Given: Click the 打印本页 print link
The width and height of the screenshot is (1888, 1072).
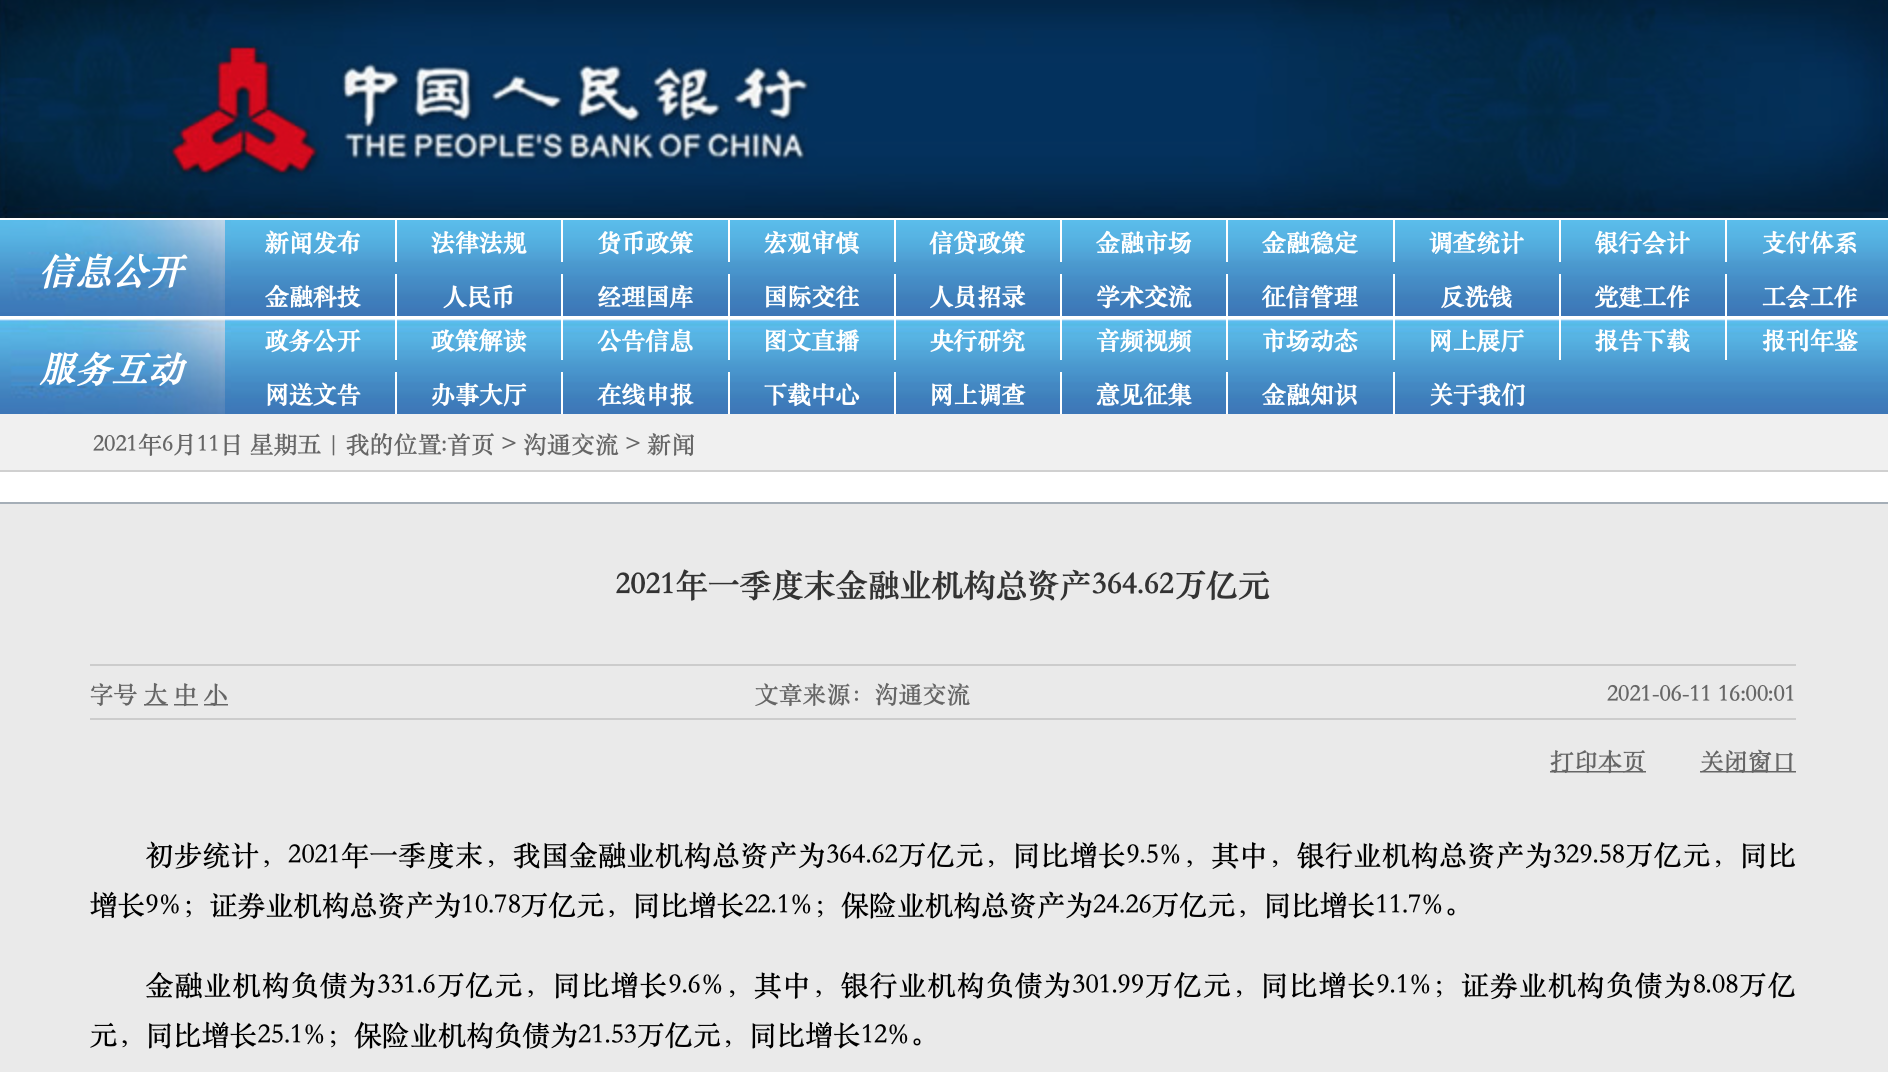Looking at the screenshot, I should [1597, 762].
